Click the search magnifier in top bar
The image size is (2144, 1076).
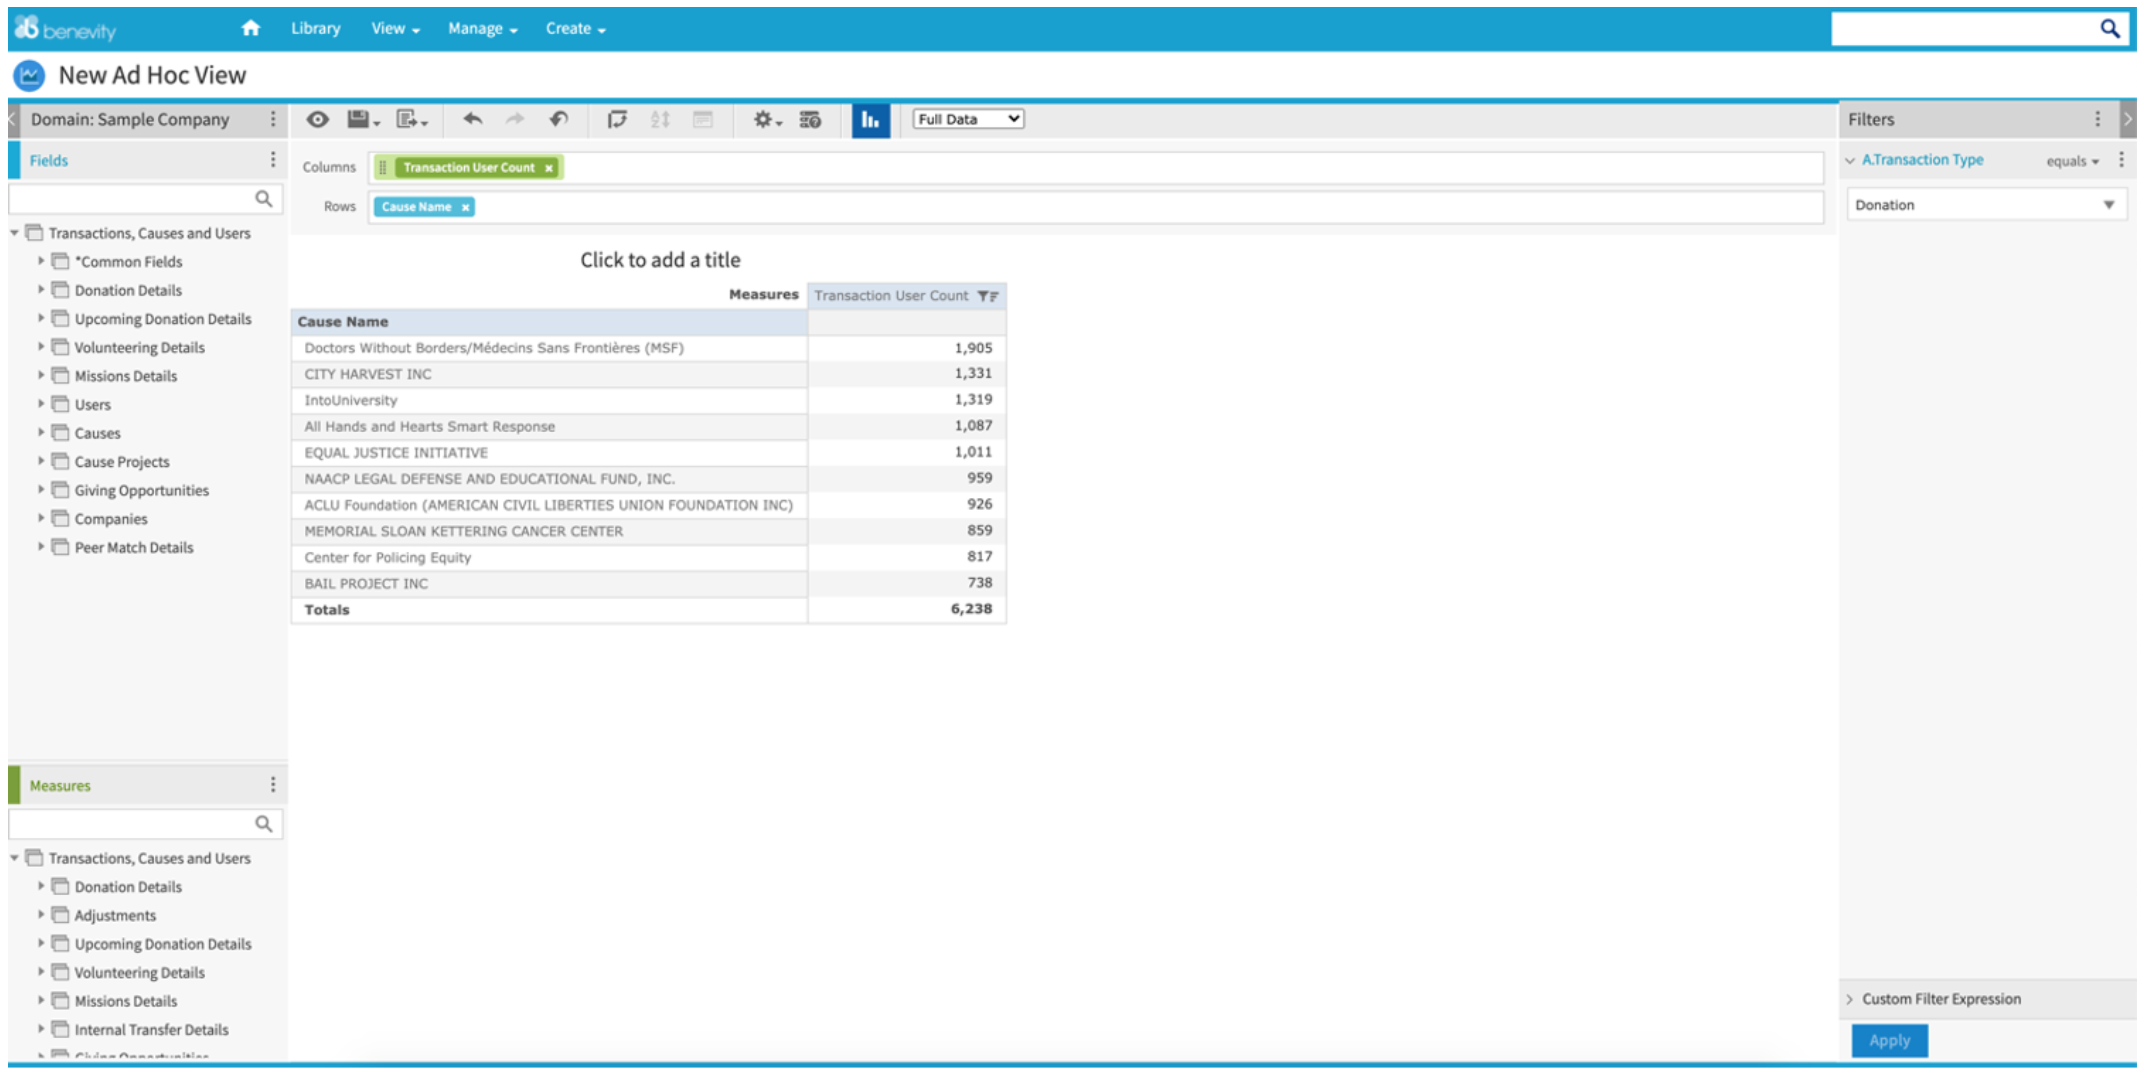[2109, 29]
